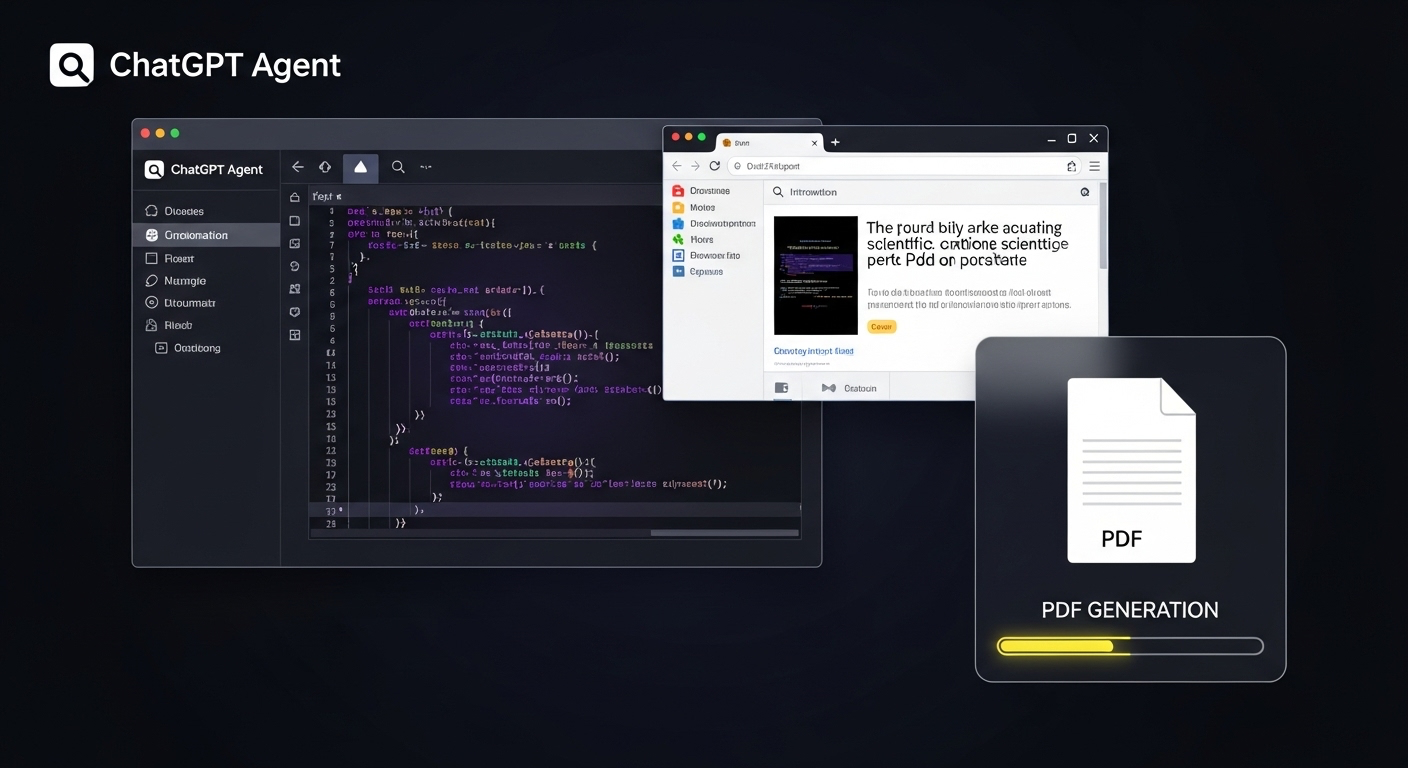The width and height of the screenshot is (1408, 768).
Task: Click the people icon in editor icon strip
Action: pyautogui.click(x=295, y=289)
